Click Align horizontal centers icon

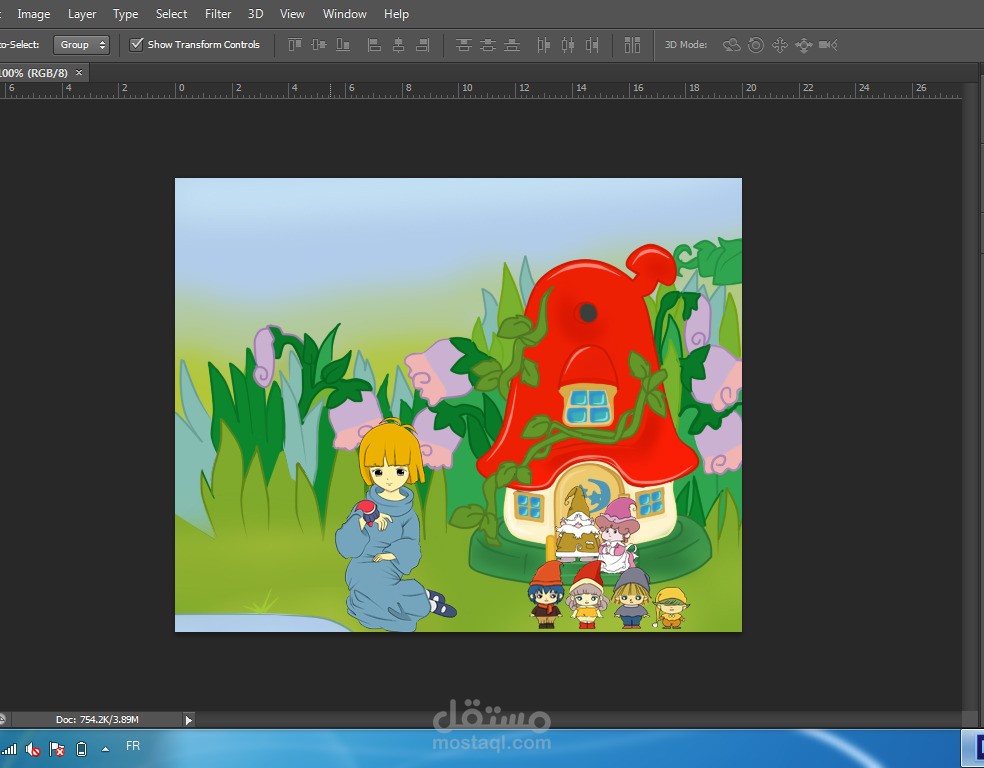click(x=398, y=45)
